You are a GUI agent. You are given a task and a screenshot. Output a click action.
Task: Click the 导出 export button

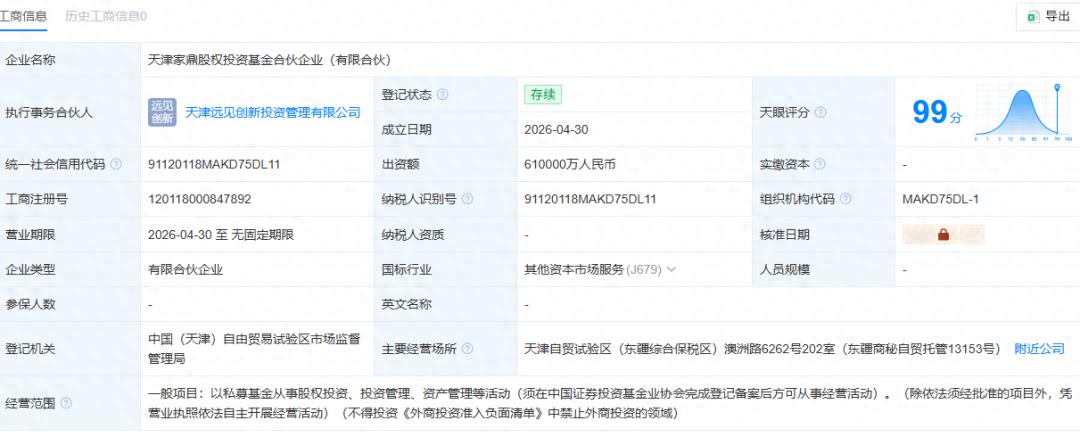click(x=1048, y=17)
